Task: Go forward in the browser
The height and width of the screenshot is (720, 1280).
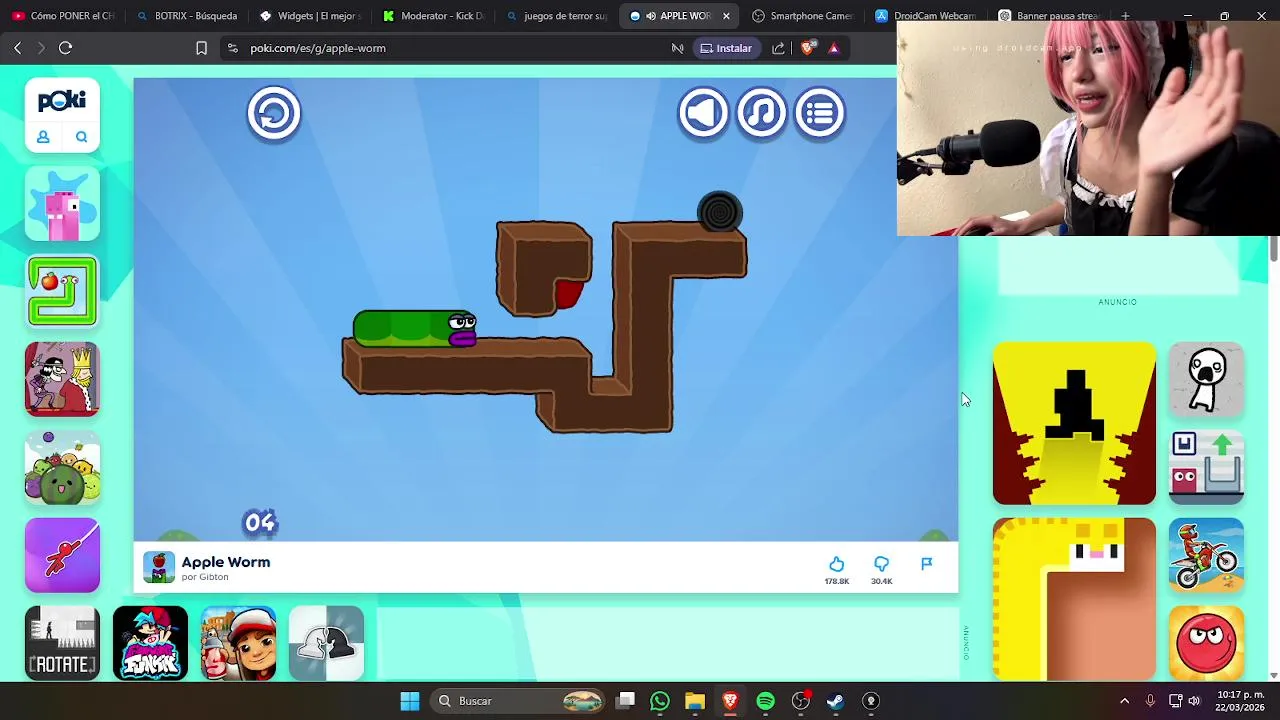Action: pyautogui.click(x=41, y=48)
